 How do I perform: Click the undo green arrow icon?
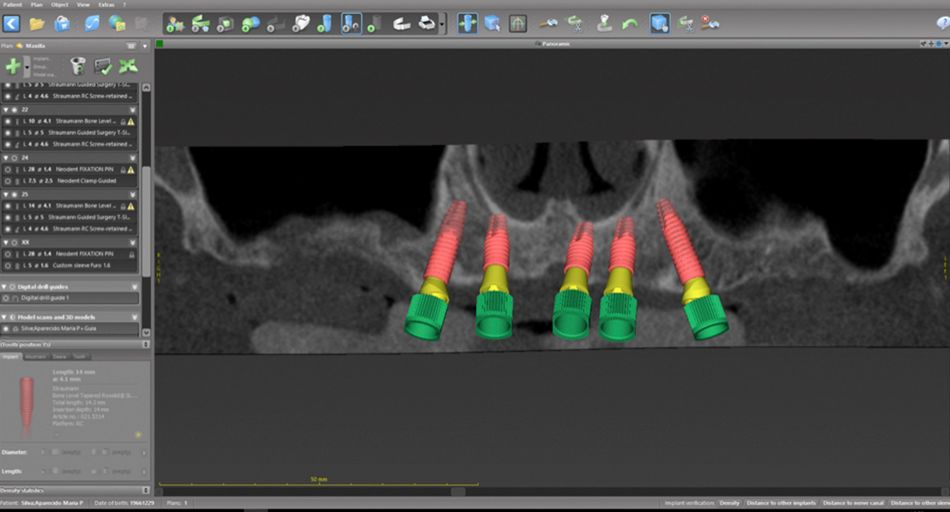(629, 25)
